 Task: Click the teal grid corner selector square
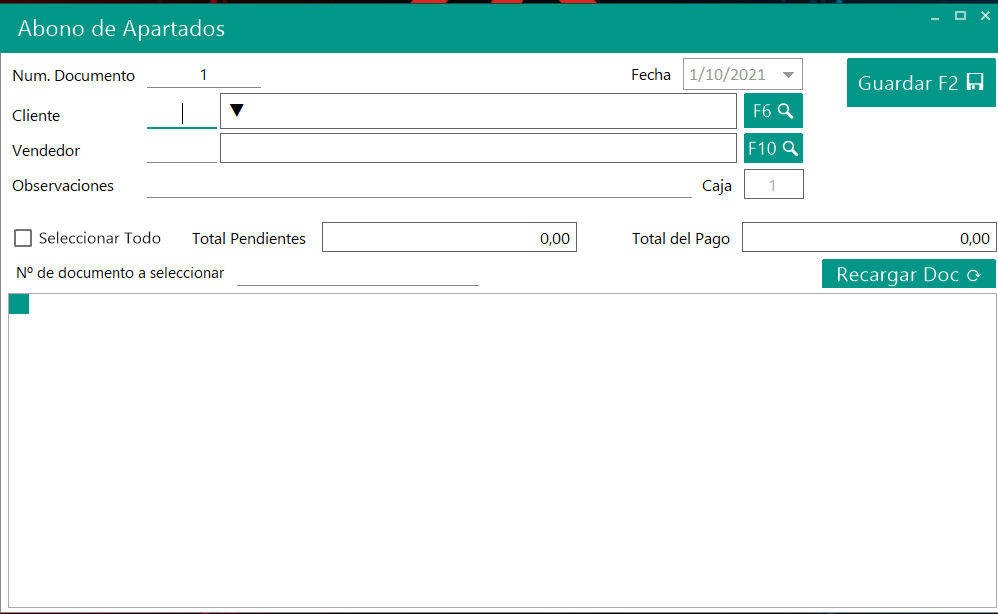(19, 304)
